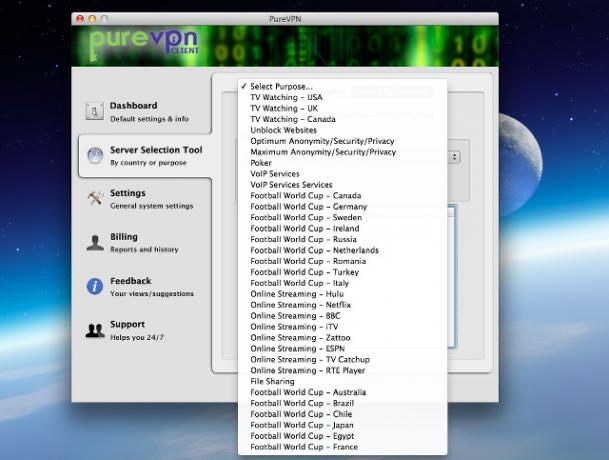Screen dimensions: 609x460
Task: Choose Online Streaming - Hulu
Action: (343, 294)
